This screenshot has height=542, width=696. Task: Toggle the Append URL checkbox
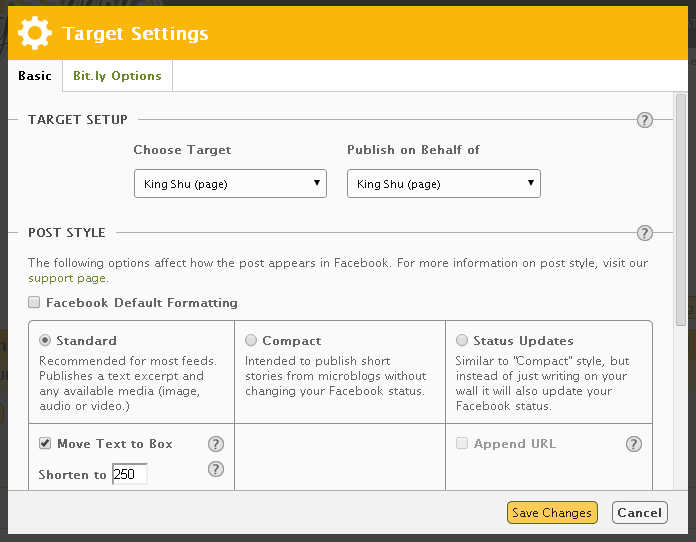(x=462, y=443)
